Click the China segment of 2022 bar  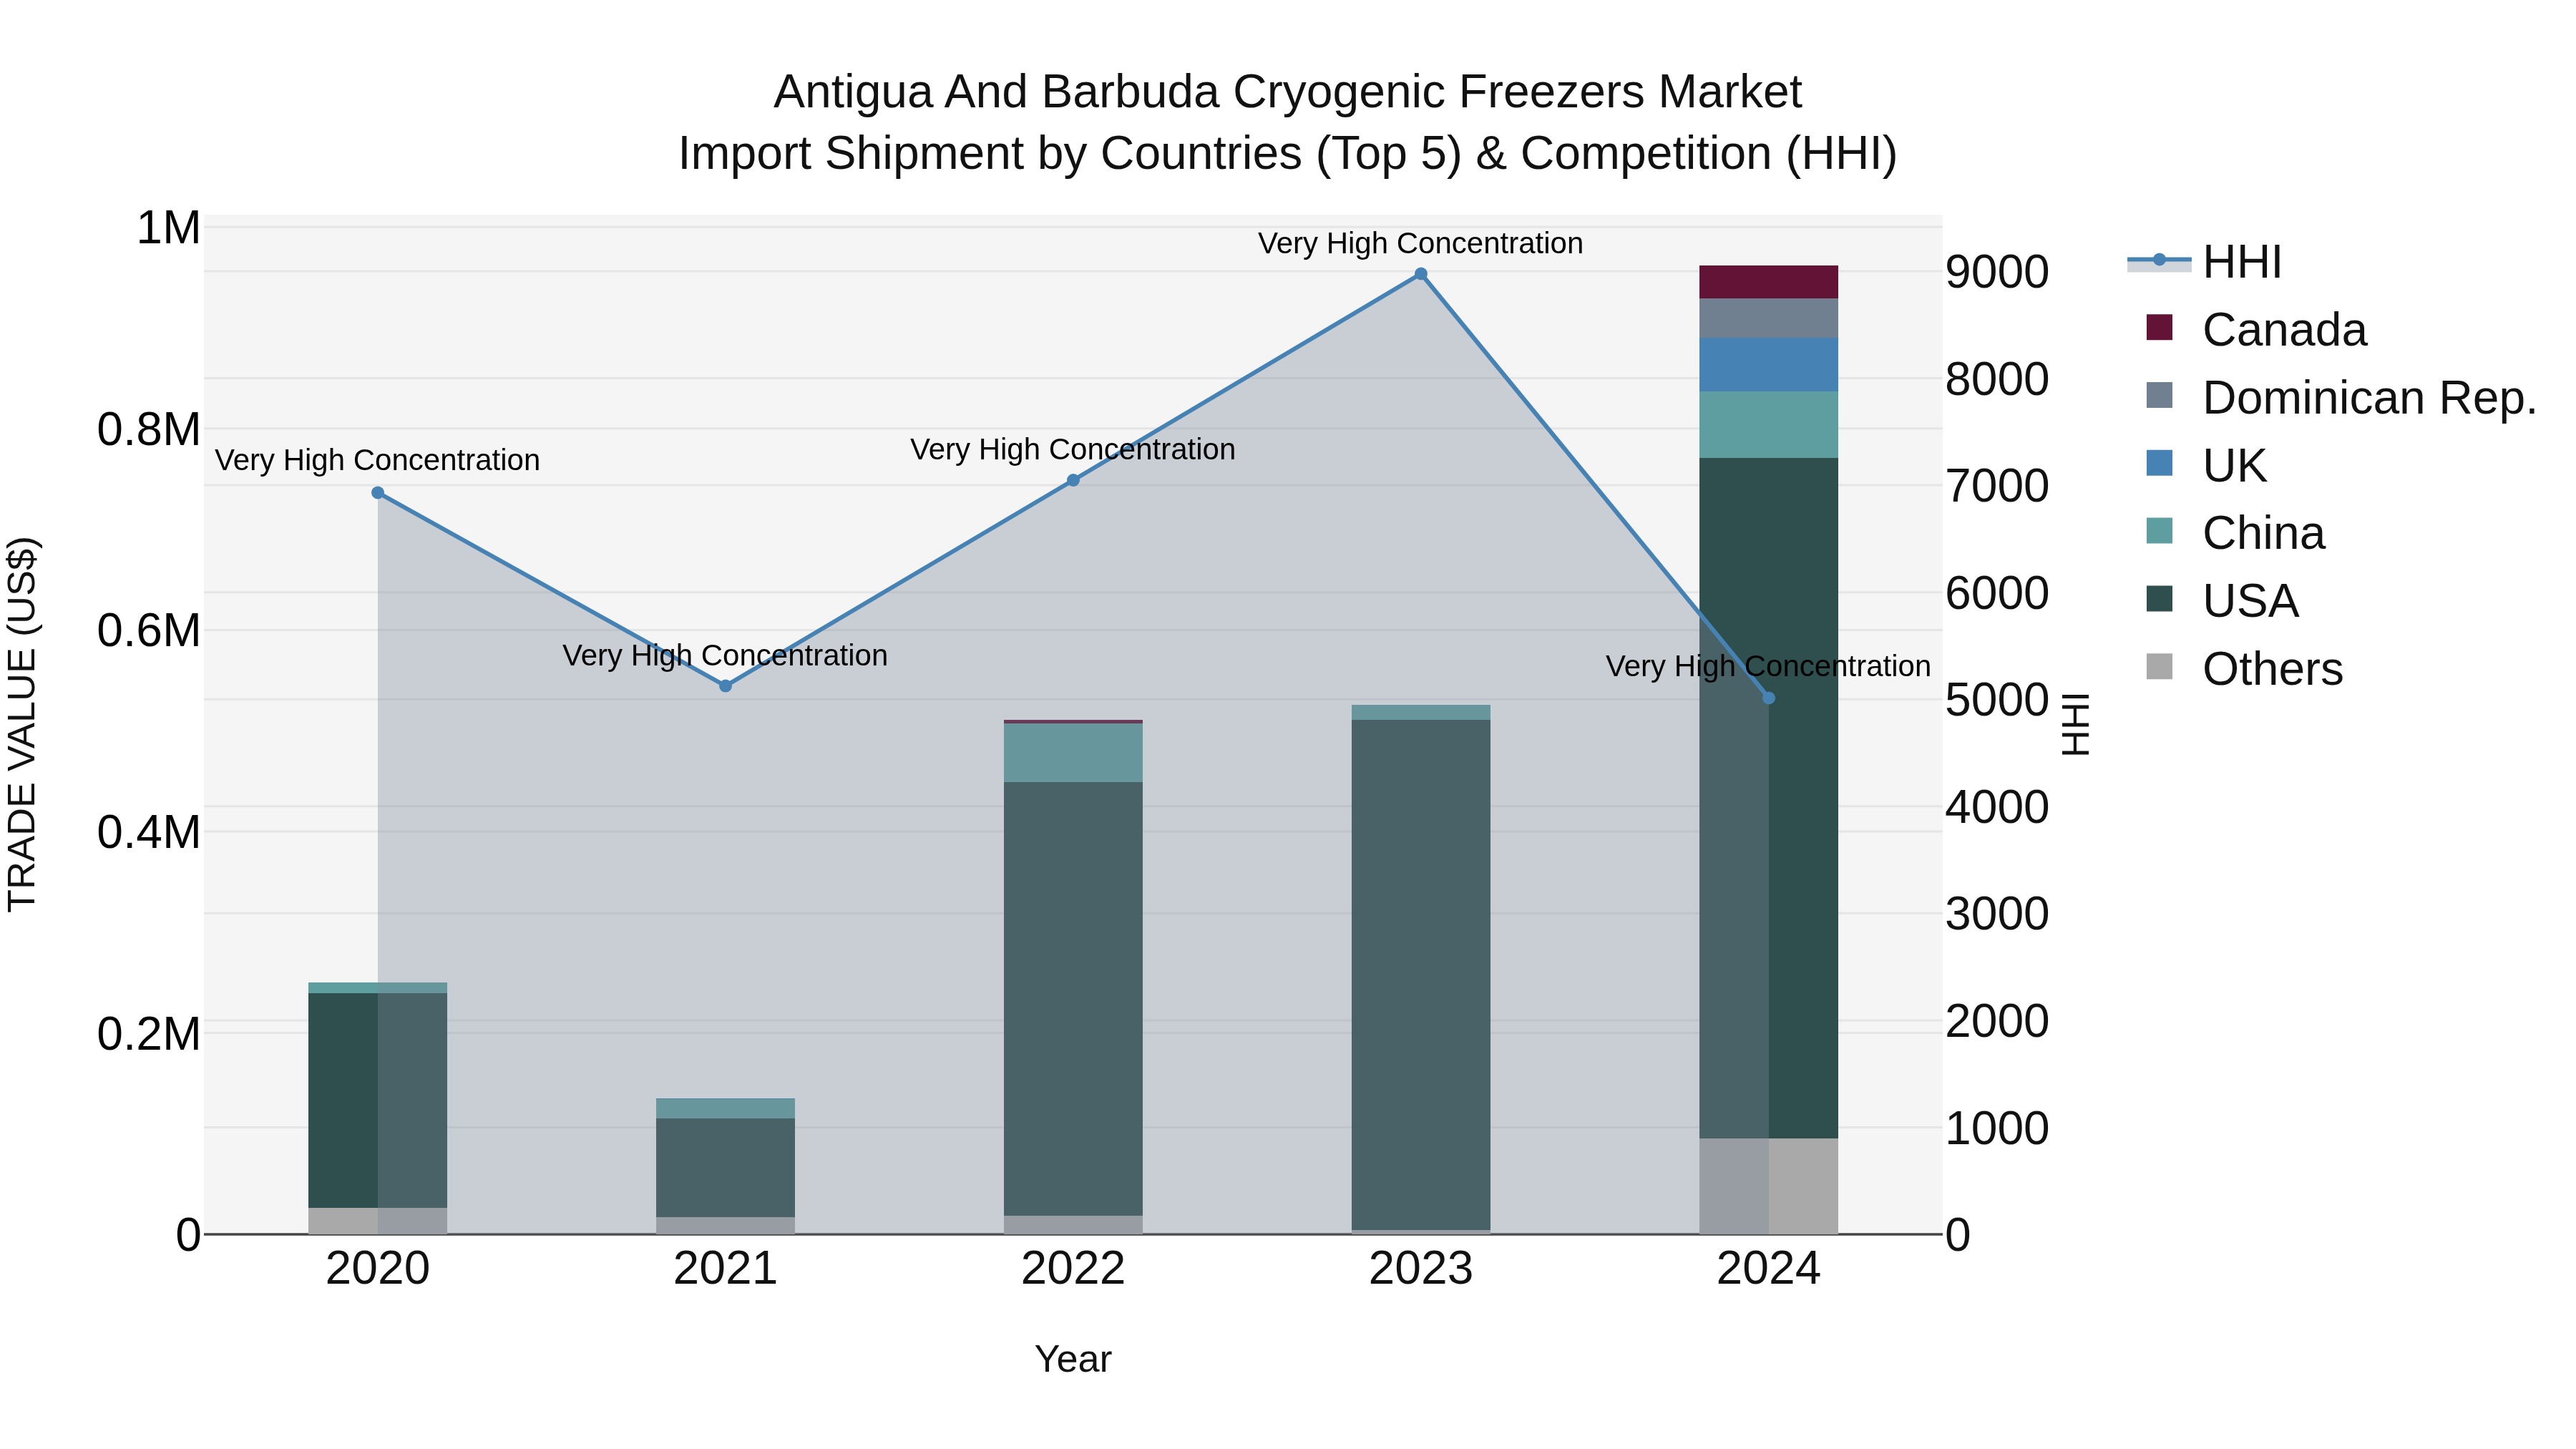[1073, 753]
